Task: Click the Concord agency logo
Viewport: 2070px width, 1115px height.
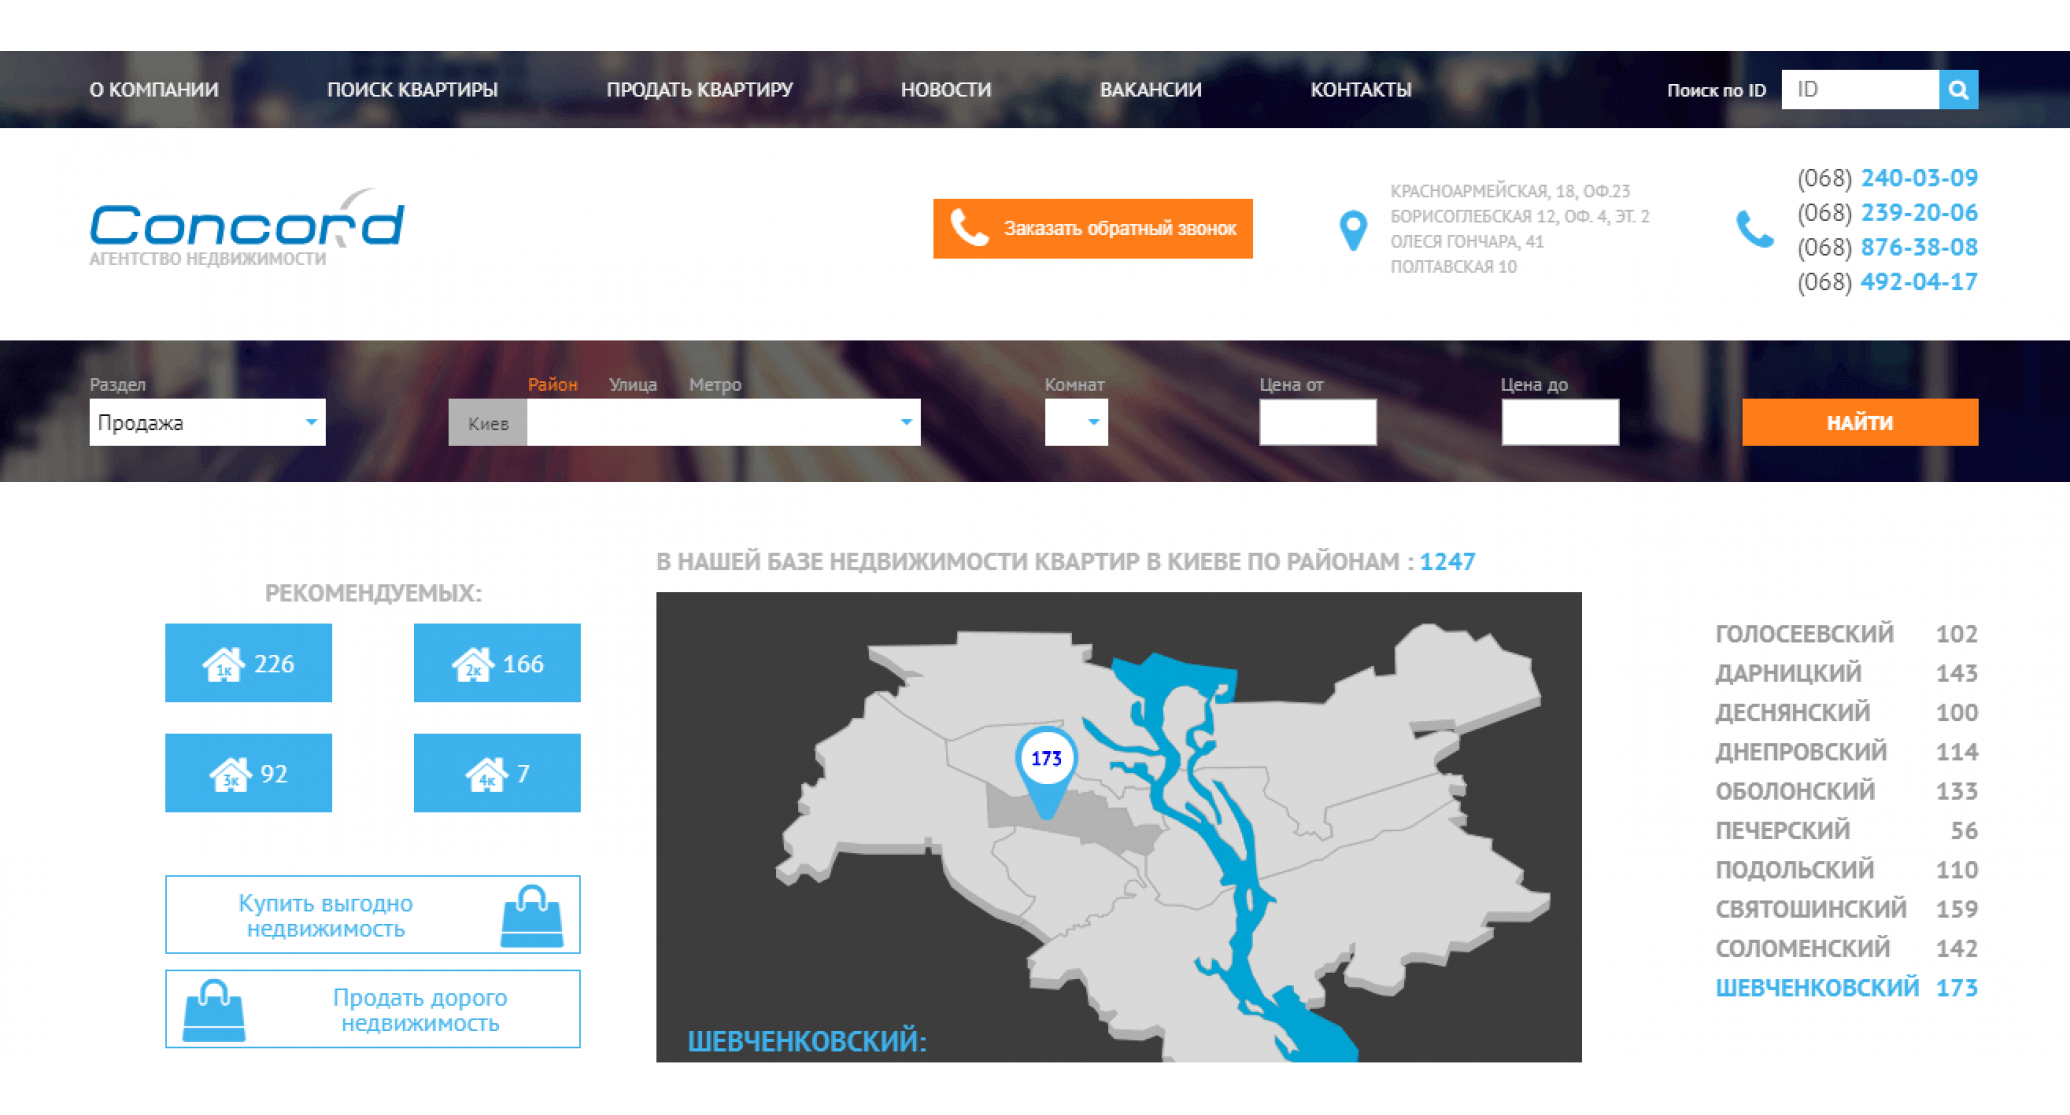Action: [x=247, y=228]
